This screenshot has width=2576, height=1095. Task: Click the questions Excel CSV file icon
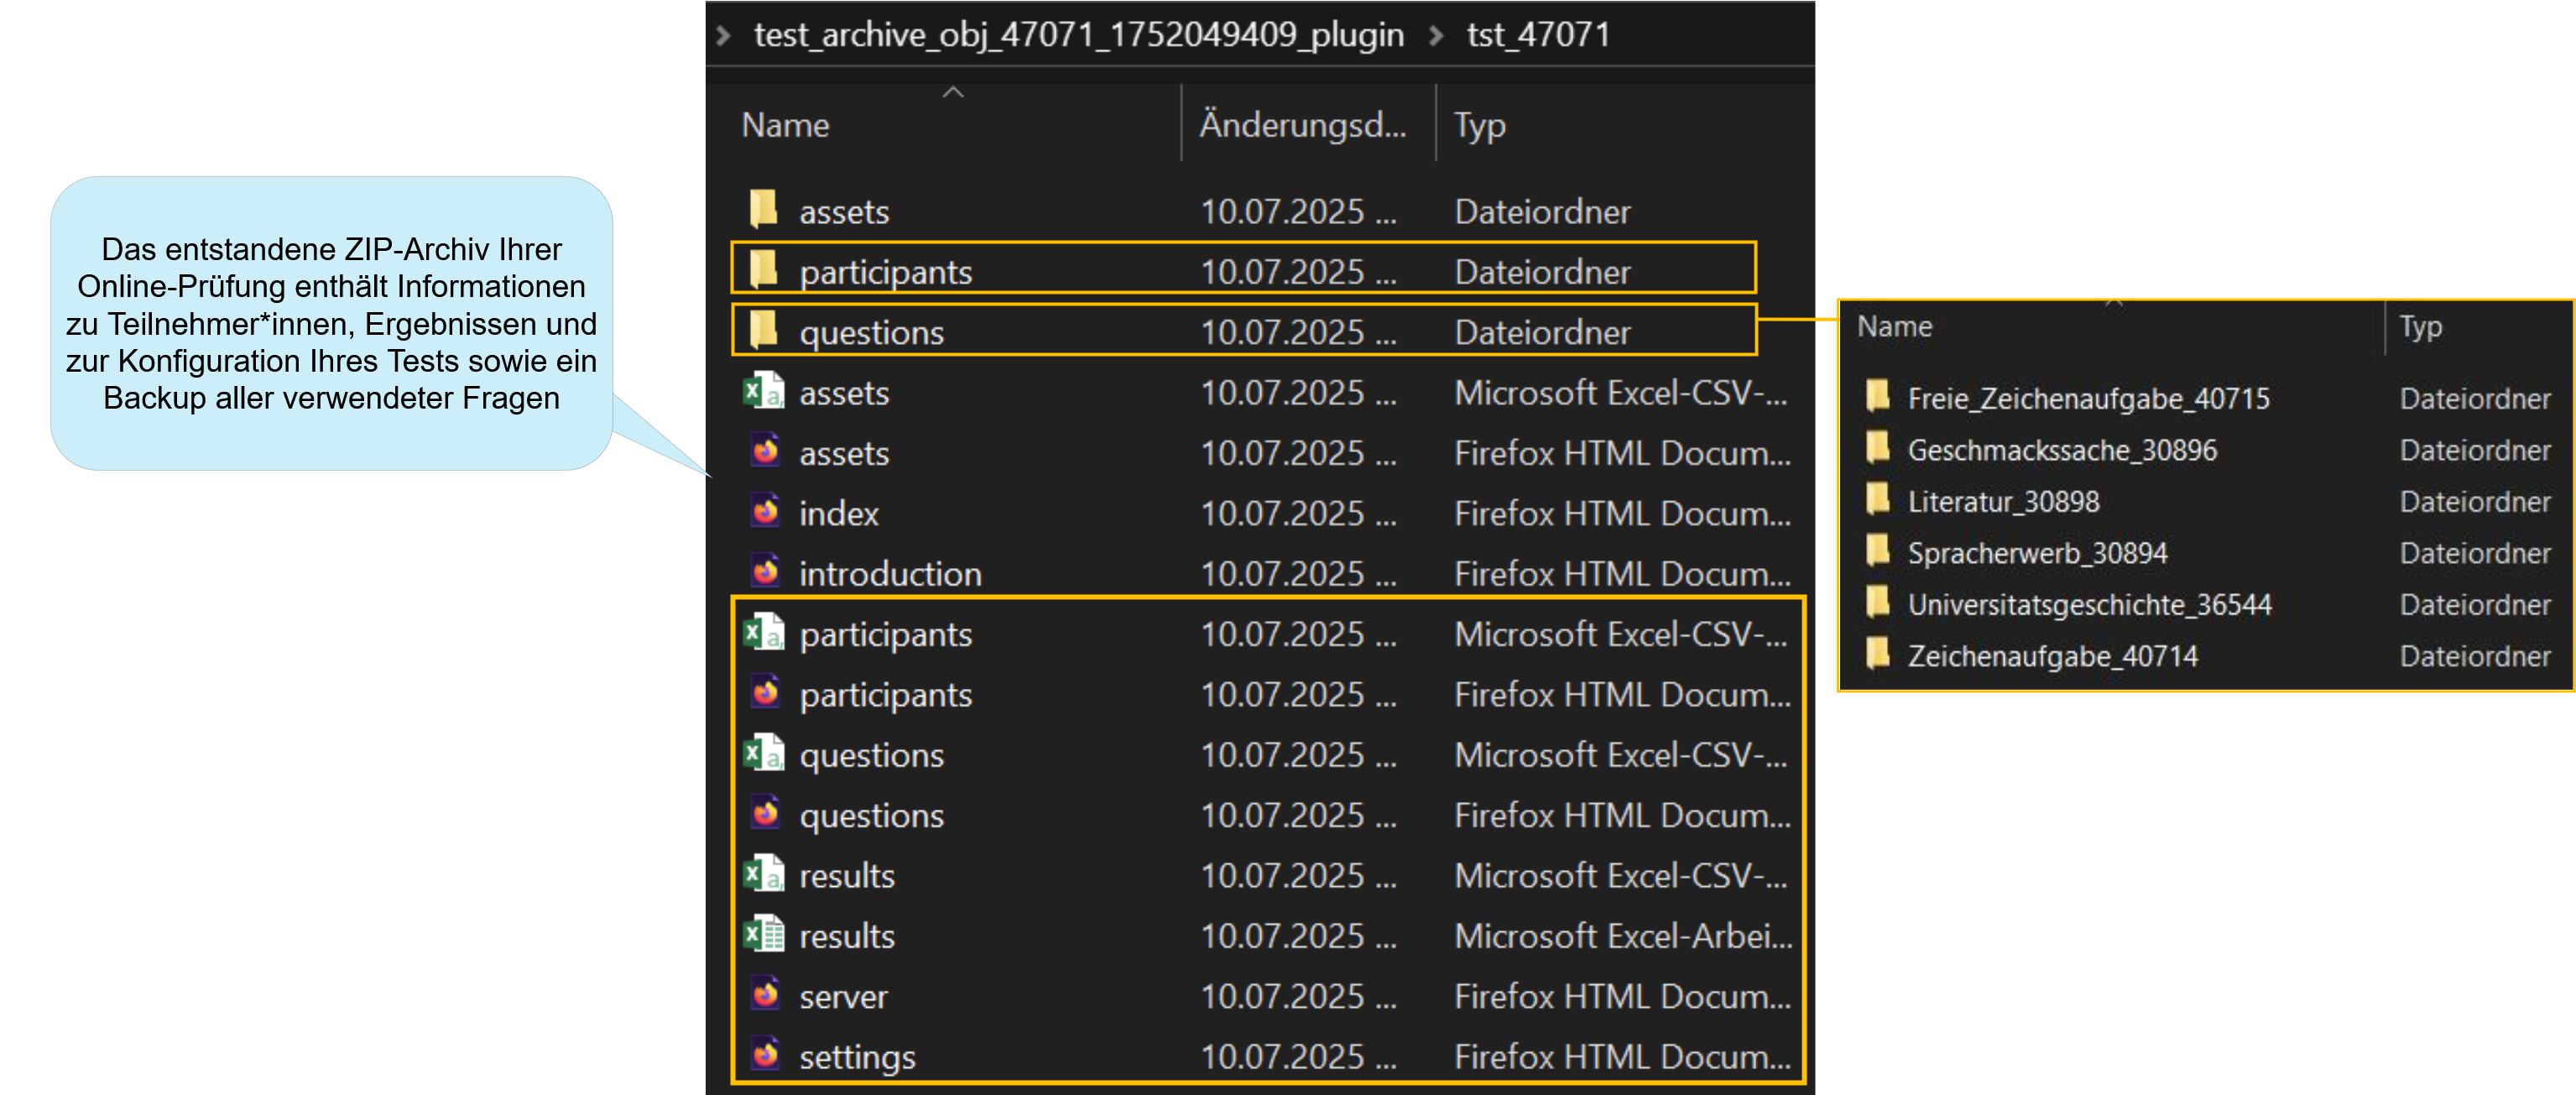pos(764,753)
